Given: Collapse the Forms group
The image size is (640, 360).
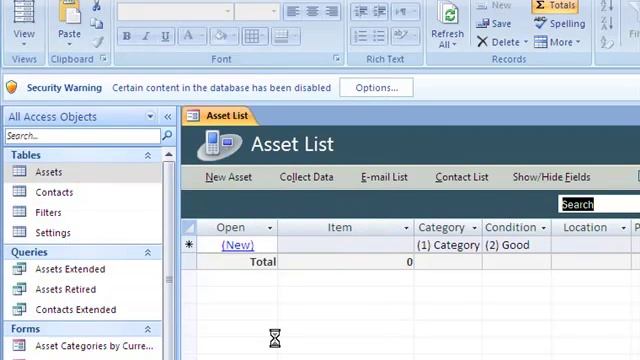Looking at the screenshot, I should click(x=148, y=329).
